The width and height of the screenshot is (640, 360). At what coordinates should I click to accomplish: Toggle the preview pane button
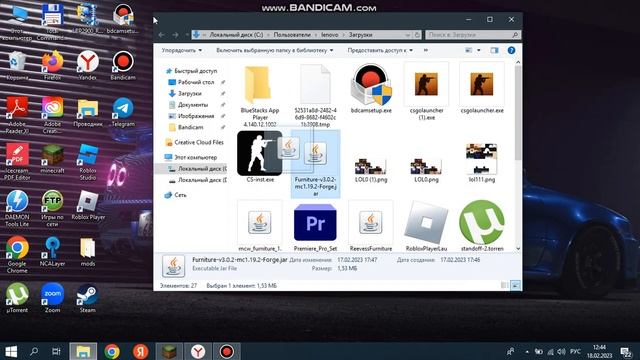point(494,50)
